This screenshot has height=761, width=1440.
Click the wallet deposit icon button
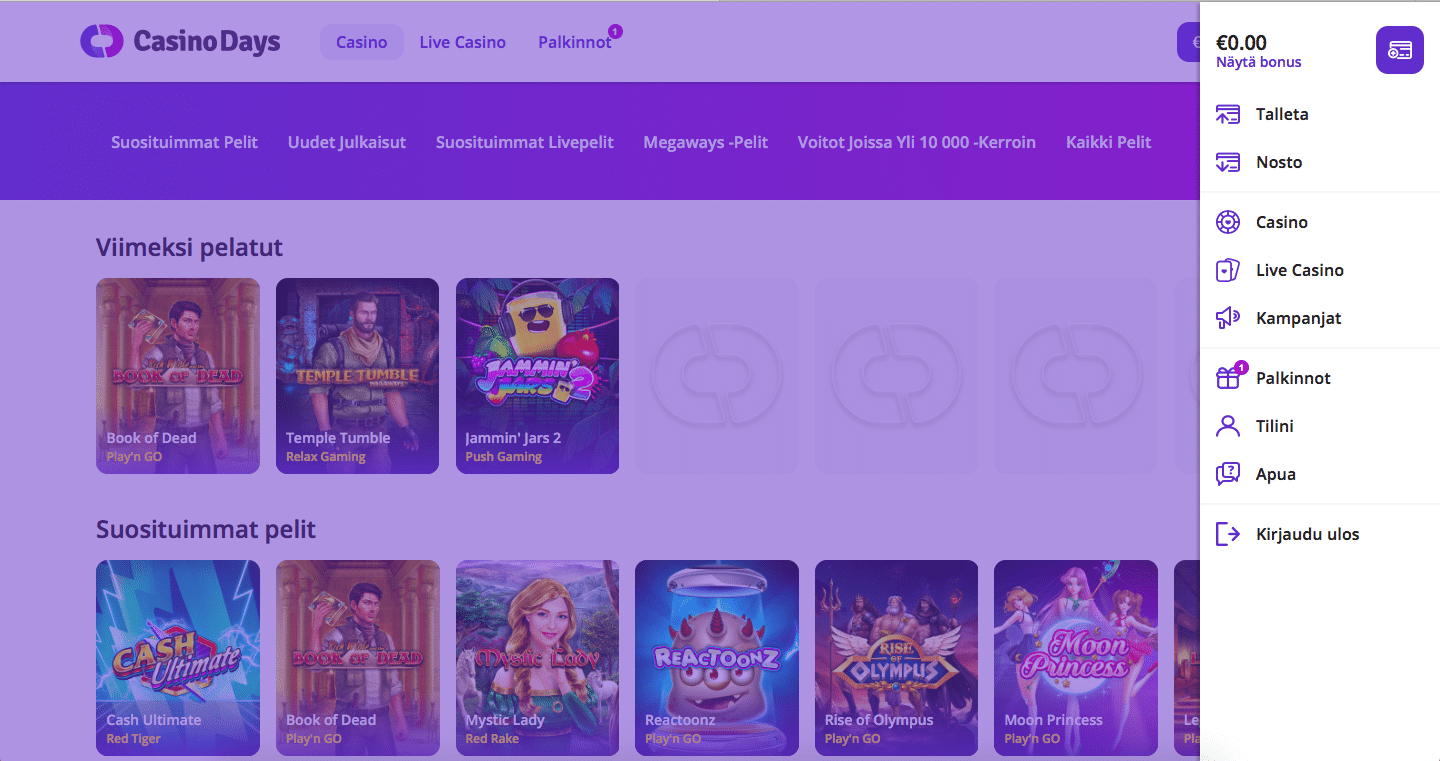click(1400, 50)
